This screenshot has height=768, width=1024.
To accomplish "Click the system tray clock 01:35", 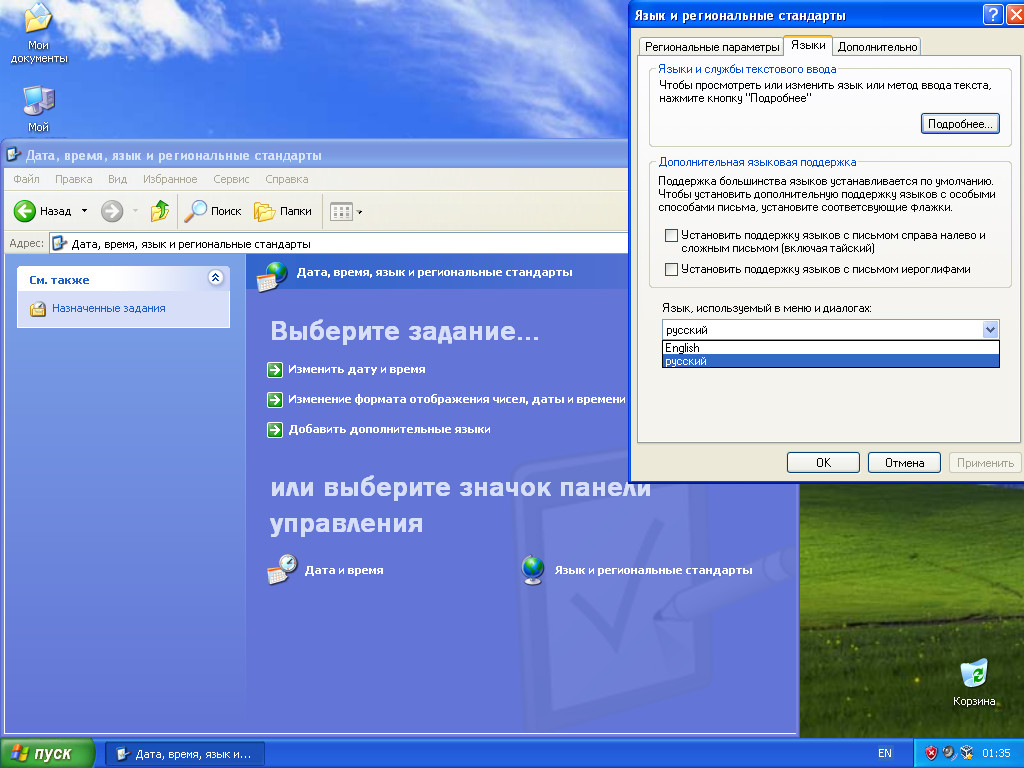I will (x=996, y=754).
